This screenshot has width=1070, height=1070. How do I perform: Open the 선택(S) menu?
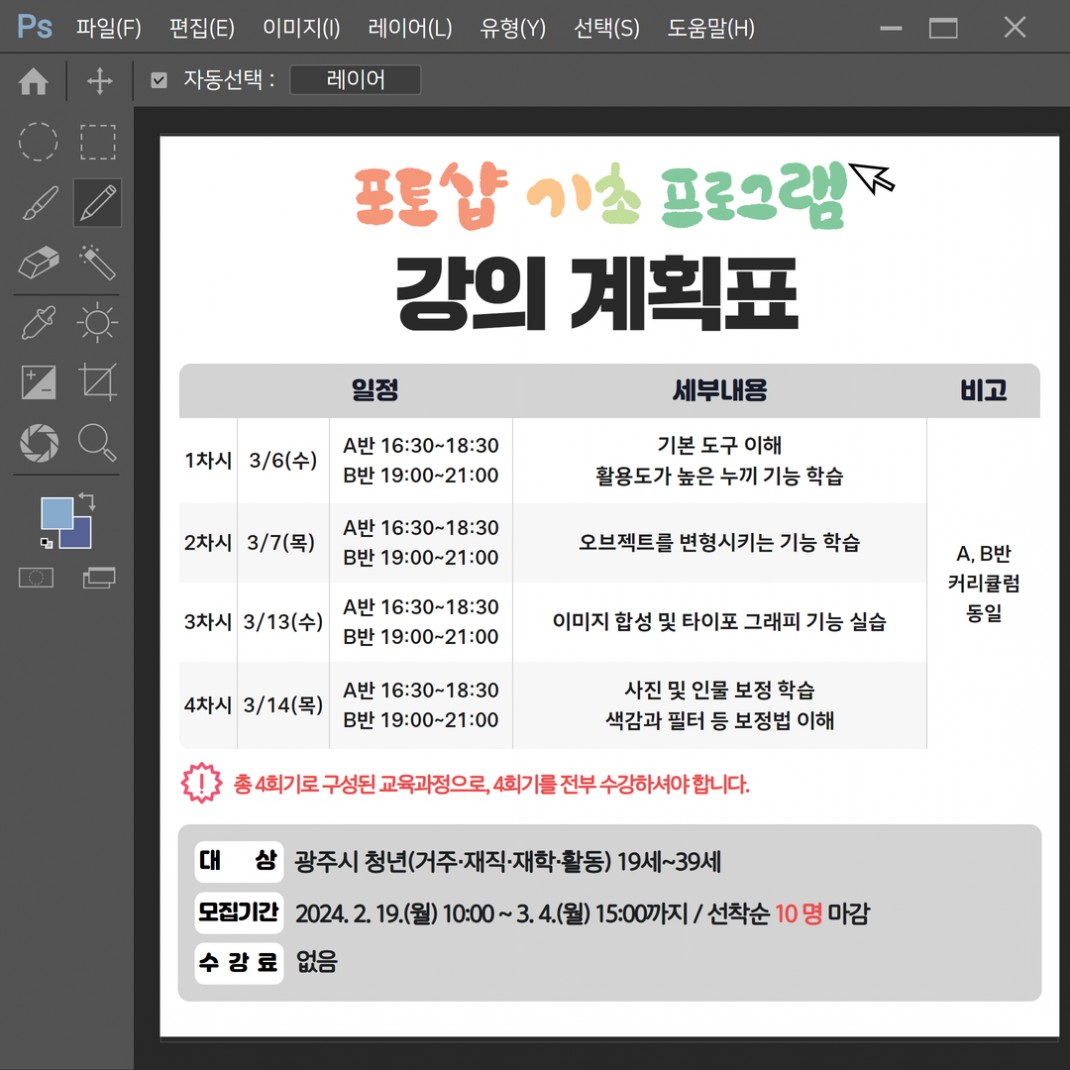pos(606,28)
